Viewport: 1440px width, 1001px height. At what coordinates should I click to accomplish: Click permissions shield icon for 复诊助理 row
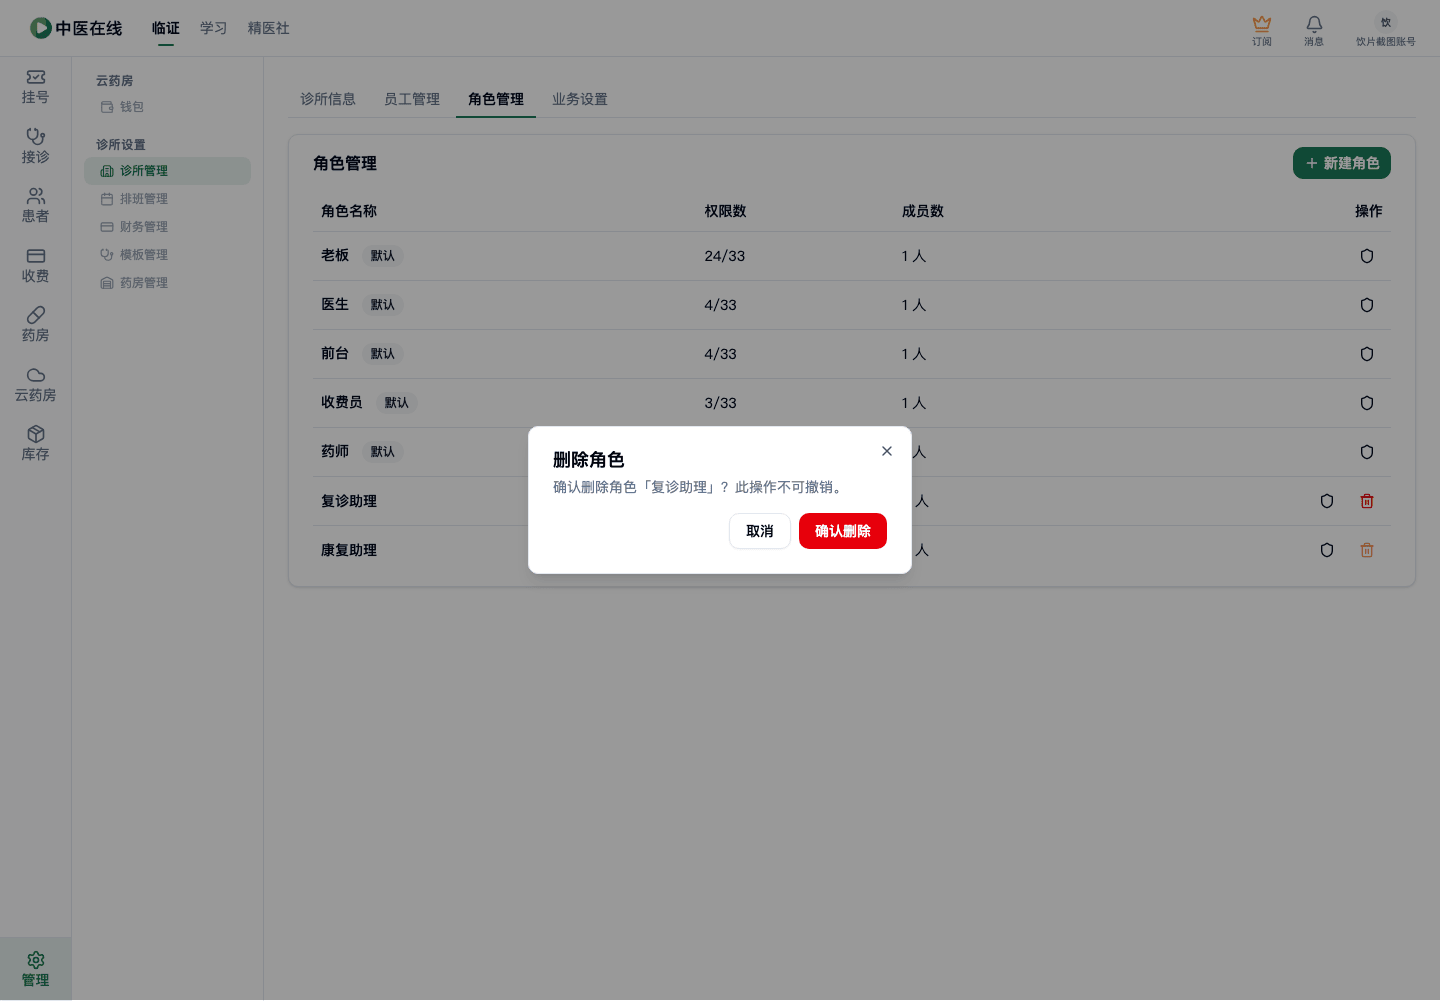[x=1327, y=501]
